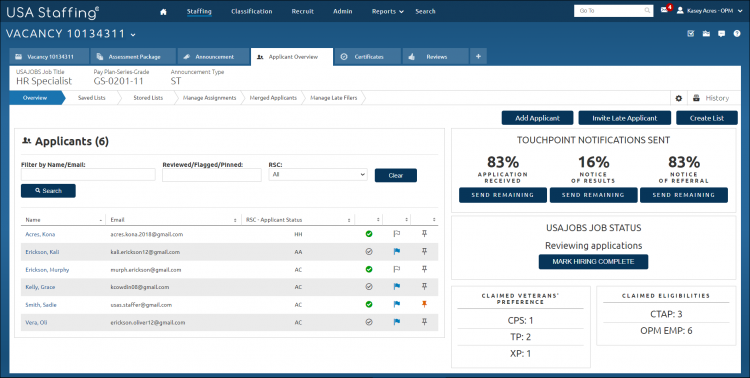The width and height of the screenshot is (750, 378).
Task: Unpin applicant Smith, Sadie
Action: click(x=424, y=304)
